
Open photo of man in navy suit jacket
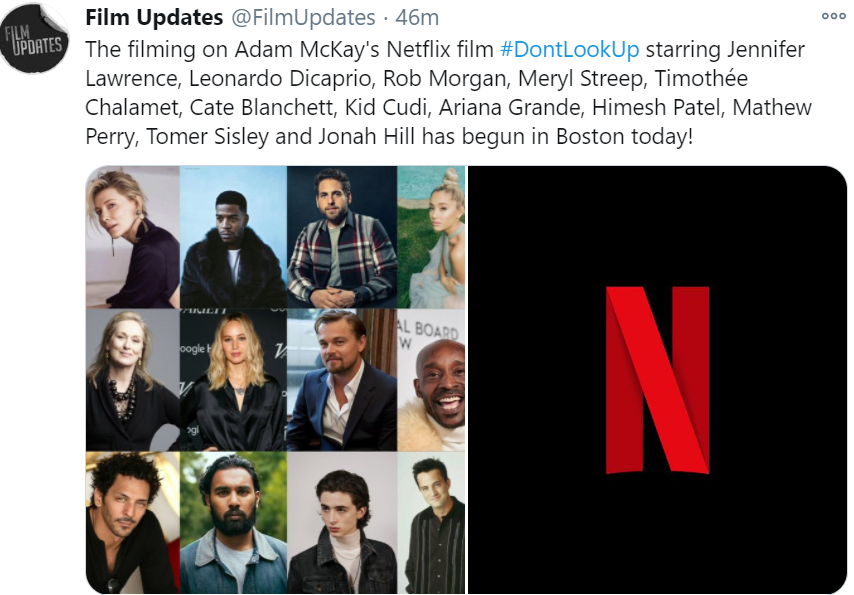342,380
